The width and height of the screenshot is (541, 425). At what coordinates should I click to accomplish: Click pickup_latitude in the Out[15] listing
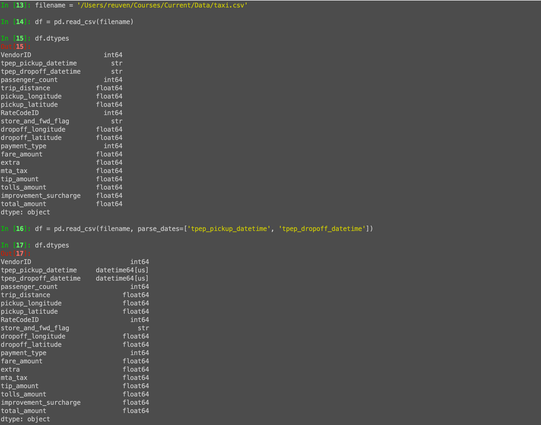pos(29,105)
